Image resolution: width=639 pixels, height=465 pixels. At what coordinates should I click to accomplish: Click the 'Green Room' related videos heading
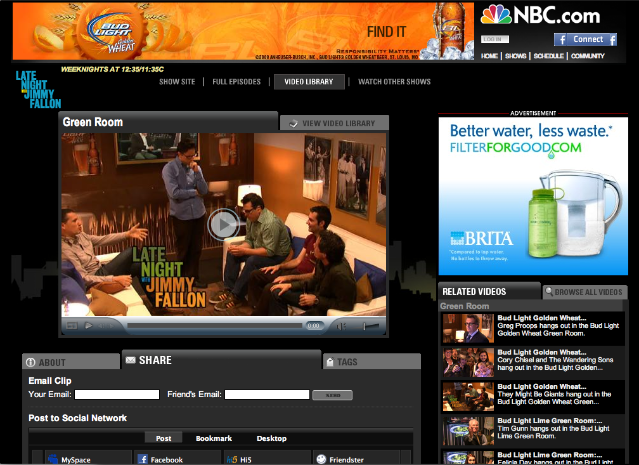pyautogui.click(x=465, y=306)
